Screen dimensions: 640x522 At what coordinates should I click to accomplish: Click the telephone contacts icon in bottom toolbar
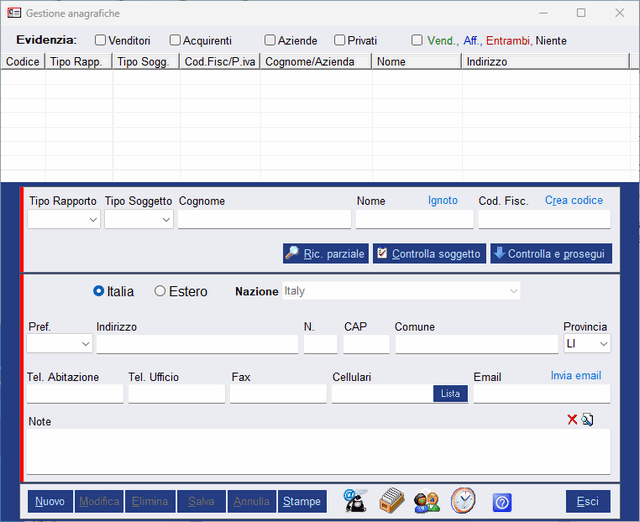(x=355, y=501)
